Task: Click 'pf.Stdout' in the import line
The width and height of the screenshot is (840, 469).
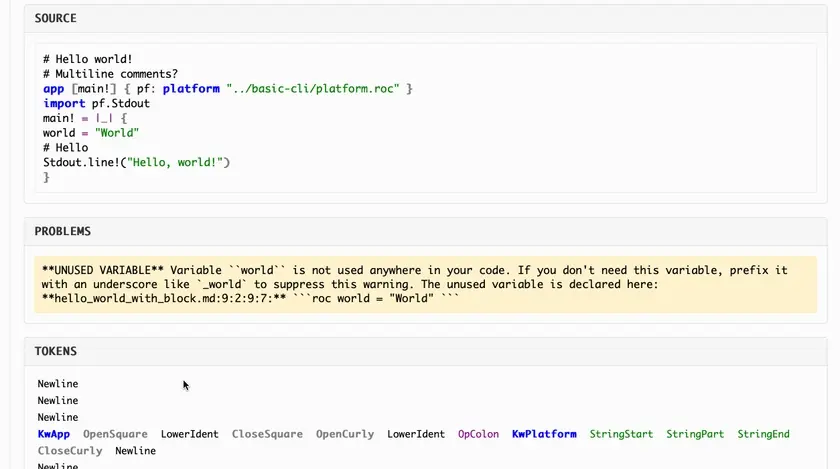Action: pyautogui.click(x=121, y=103)
